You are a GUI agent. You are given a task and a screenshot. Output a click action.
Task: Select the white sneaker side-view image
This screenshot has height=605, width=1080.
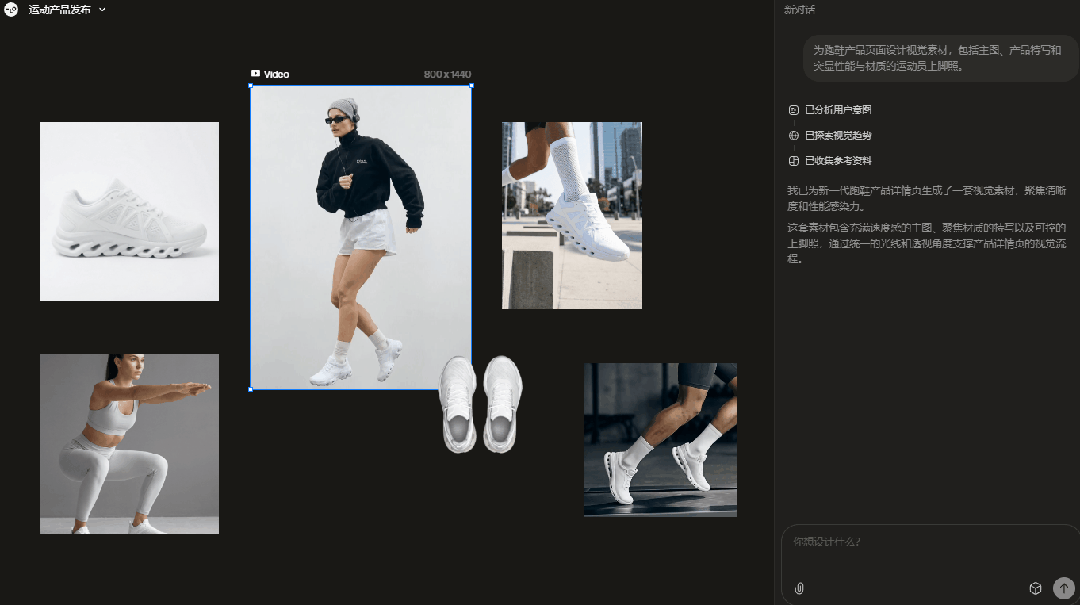tap(129, 211)
